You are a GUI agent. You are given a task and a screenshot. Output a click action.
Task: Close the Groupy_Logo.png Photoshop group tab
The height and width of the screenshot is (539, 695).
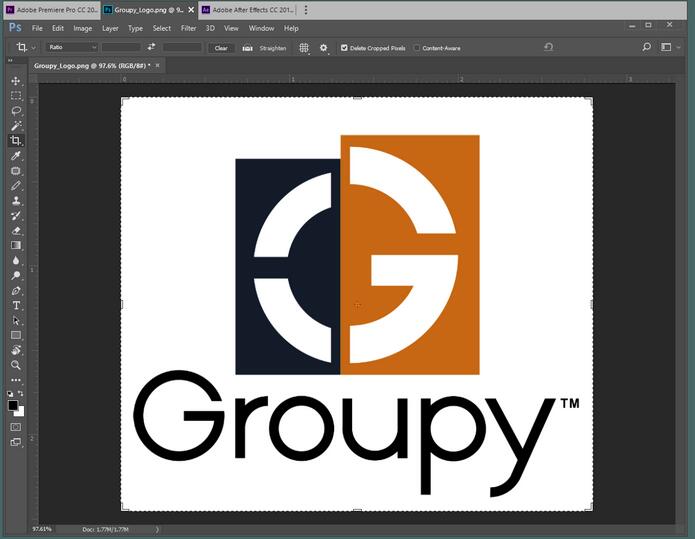[x=191, y=10]
